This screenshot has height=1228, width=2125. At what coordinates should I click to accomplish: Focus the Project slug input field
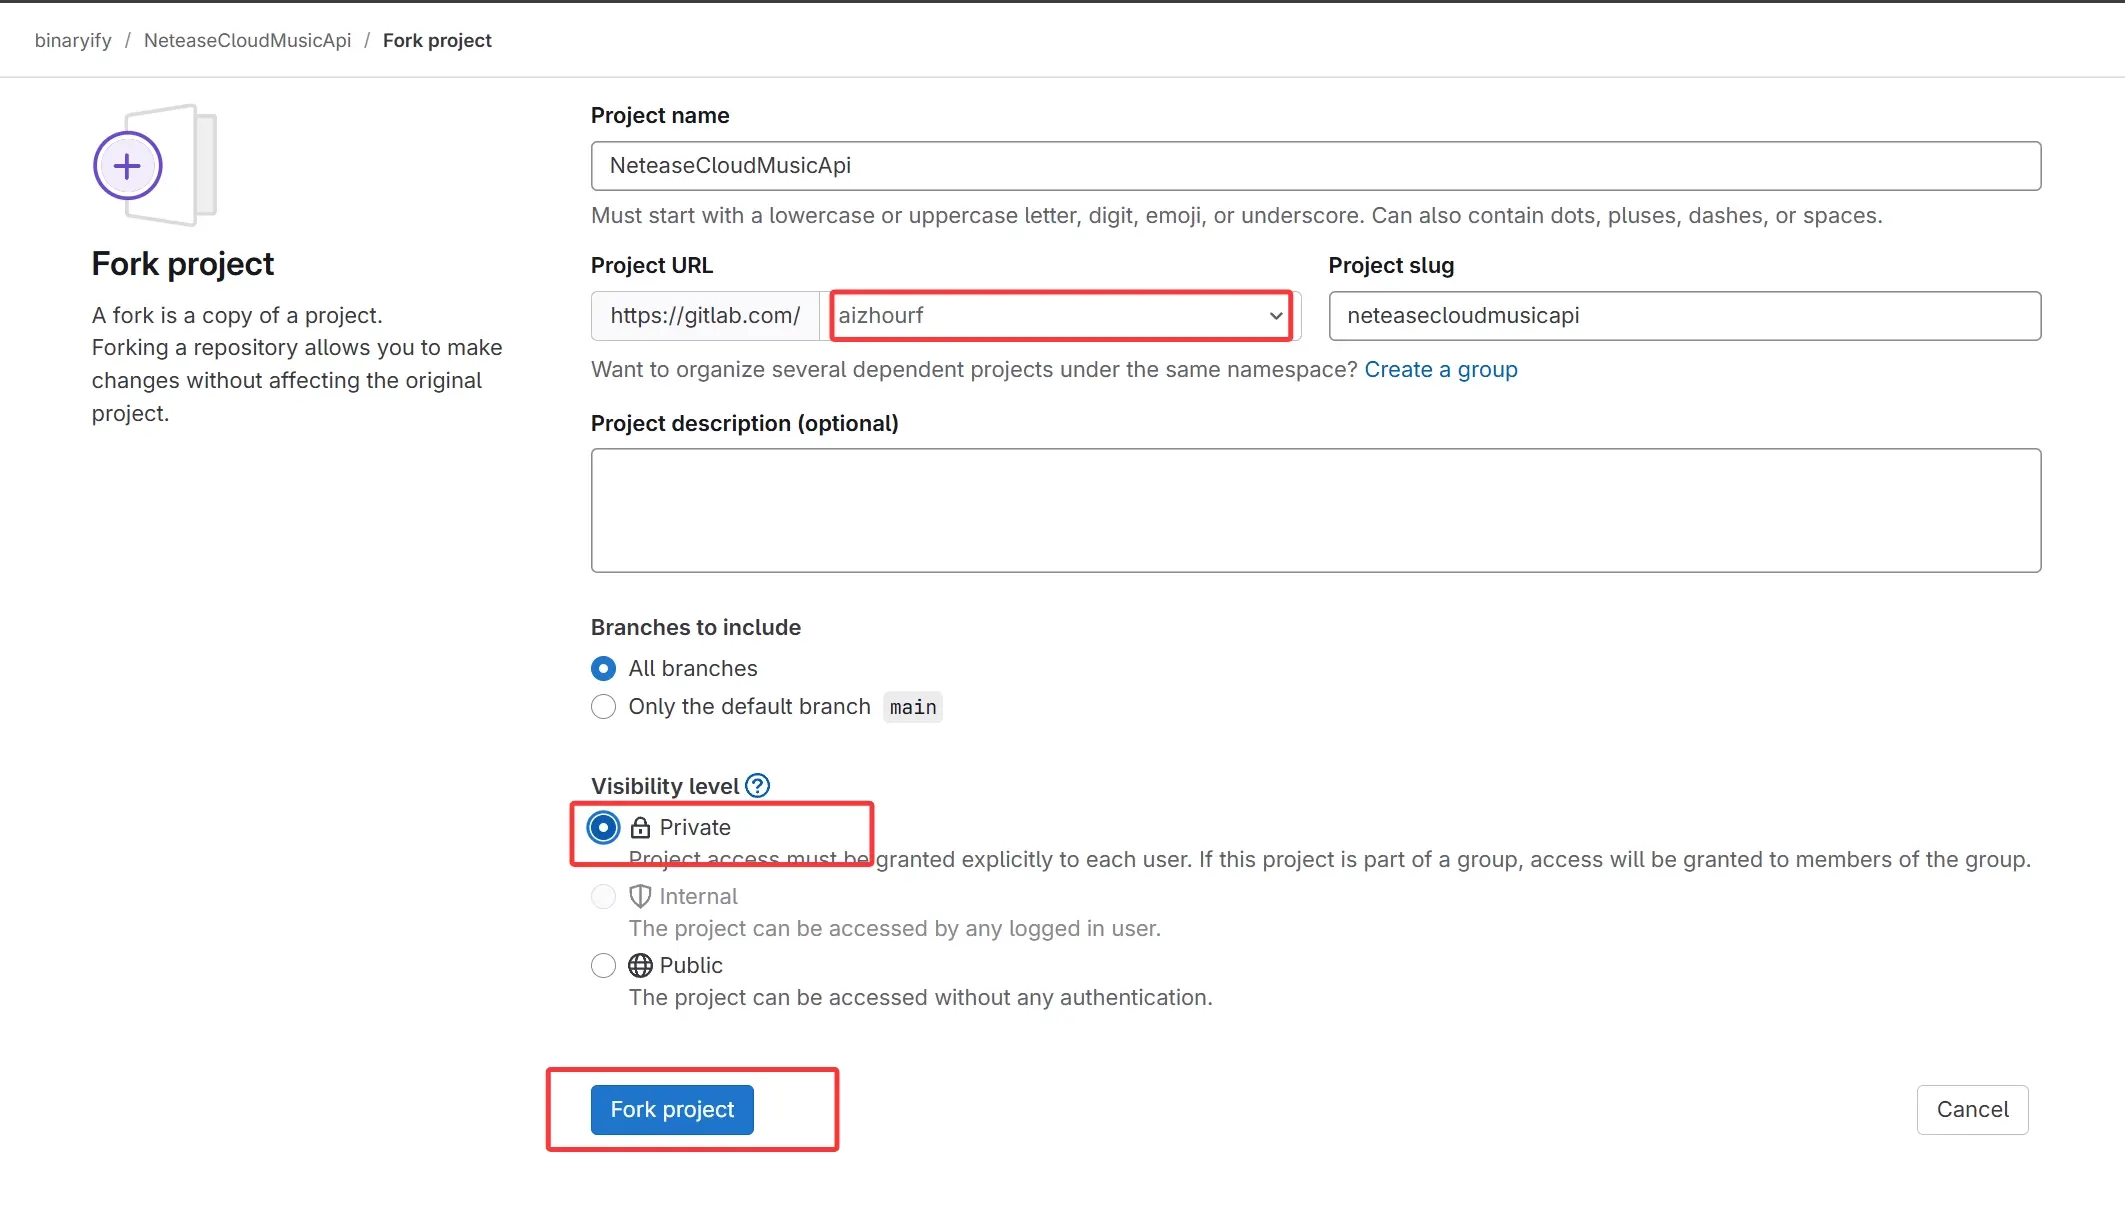click(x=1684, y=316)
